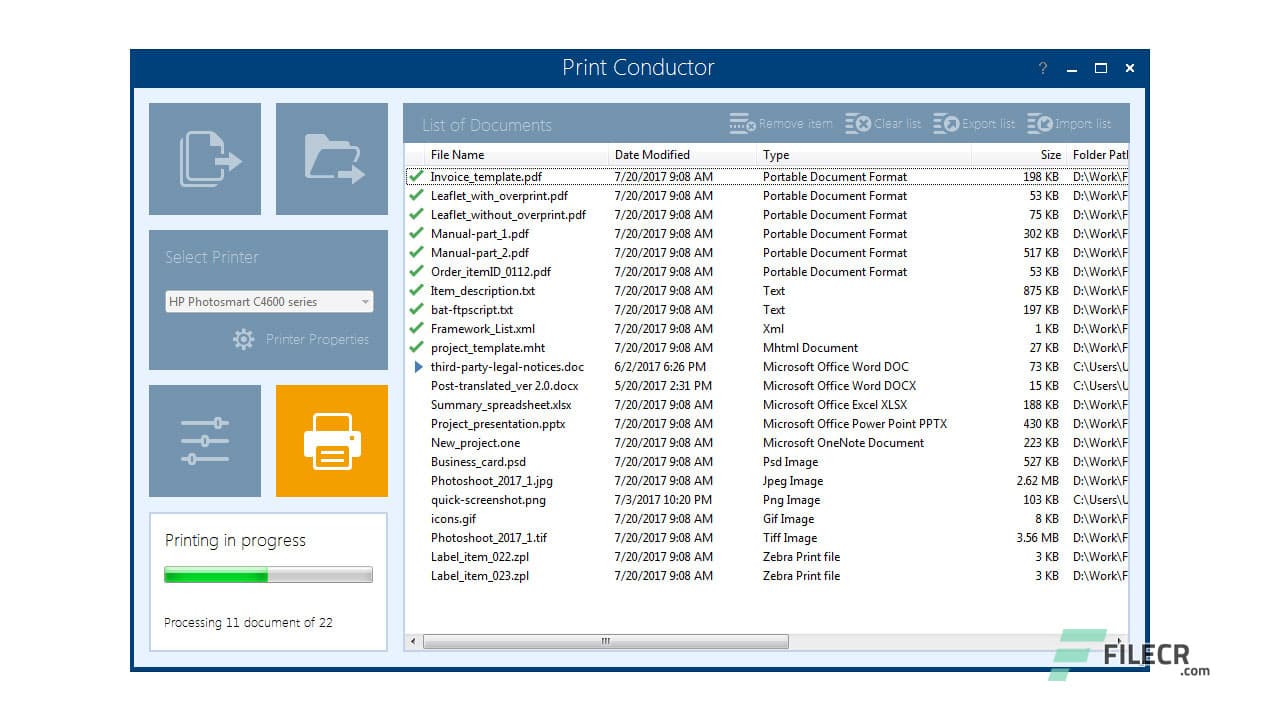Click the green checkmark beside Invoice_template.pdf
Screen dimensions: 1280x720
coord(416,176)
